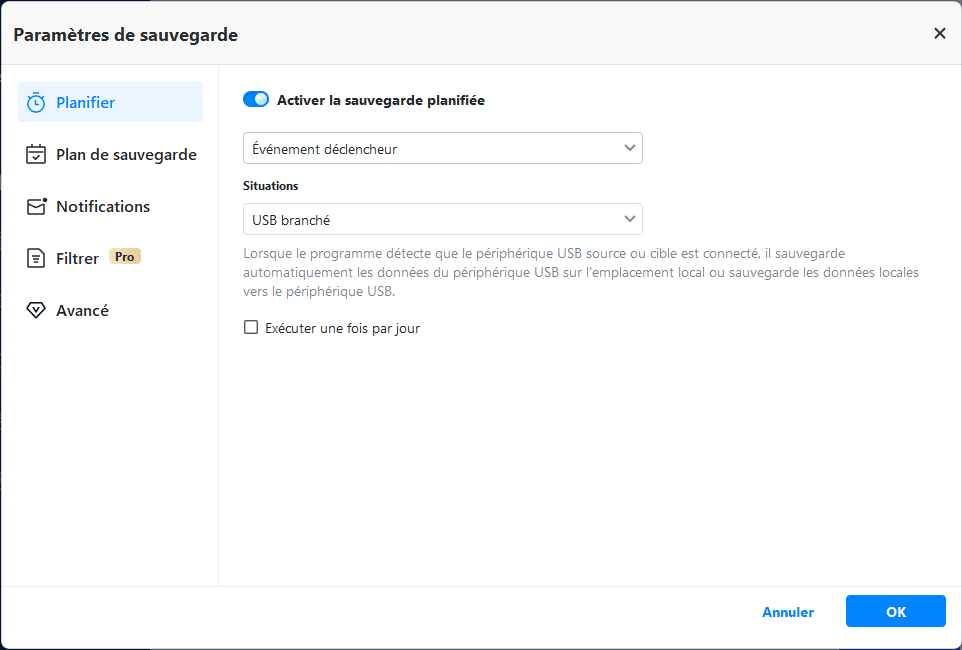This screenshot has height=650, width=962.
Task: Confirm settings with the OK button
Action: [x=895, y=611]
